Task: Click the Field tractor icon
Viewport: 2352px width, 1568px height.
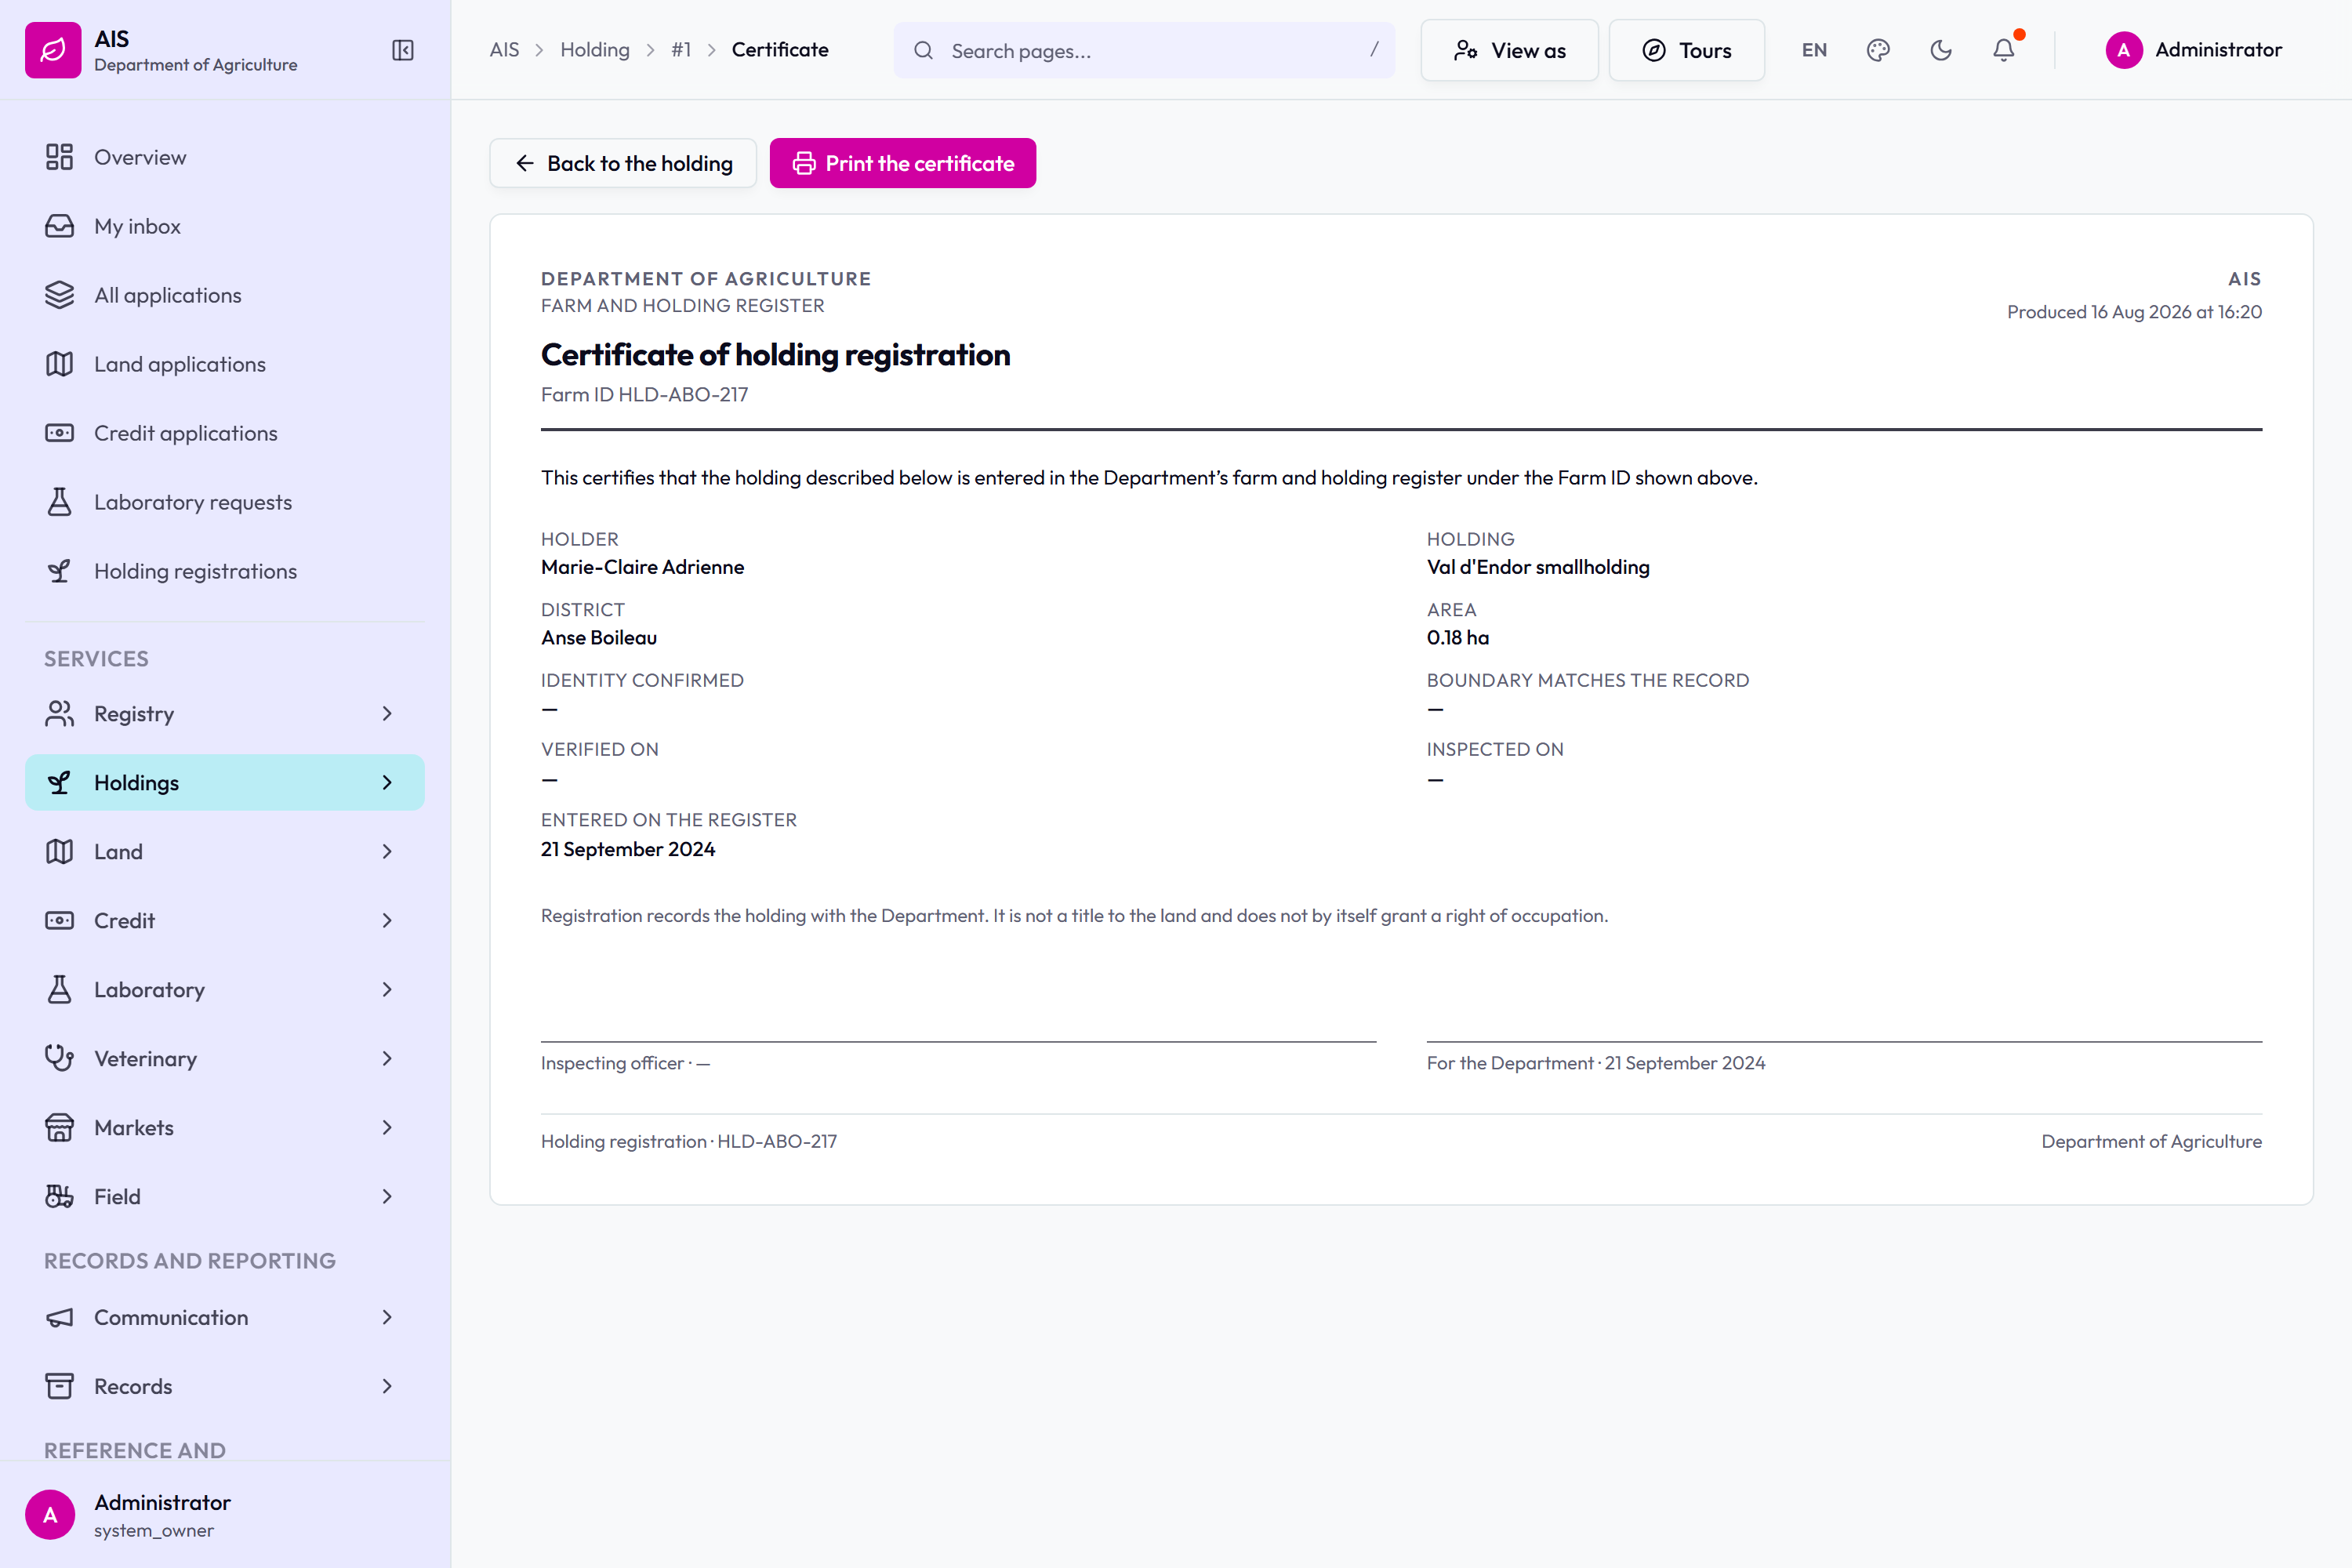Action: [x=59, y=1196]
